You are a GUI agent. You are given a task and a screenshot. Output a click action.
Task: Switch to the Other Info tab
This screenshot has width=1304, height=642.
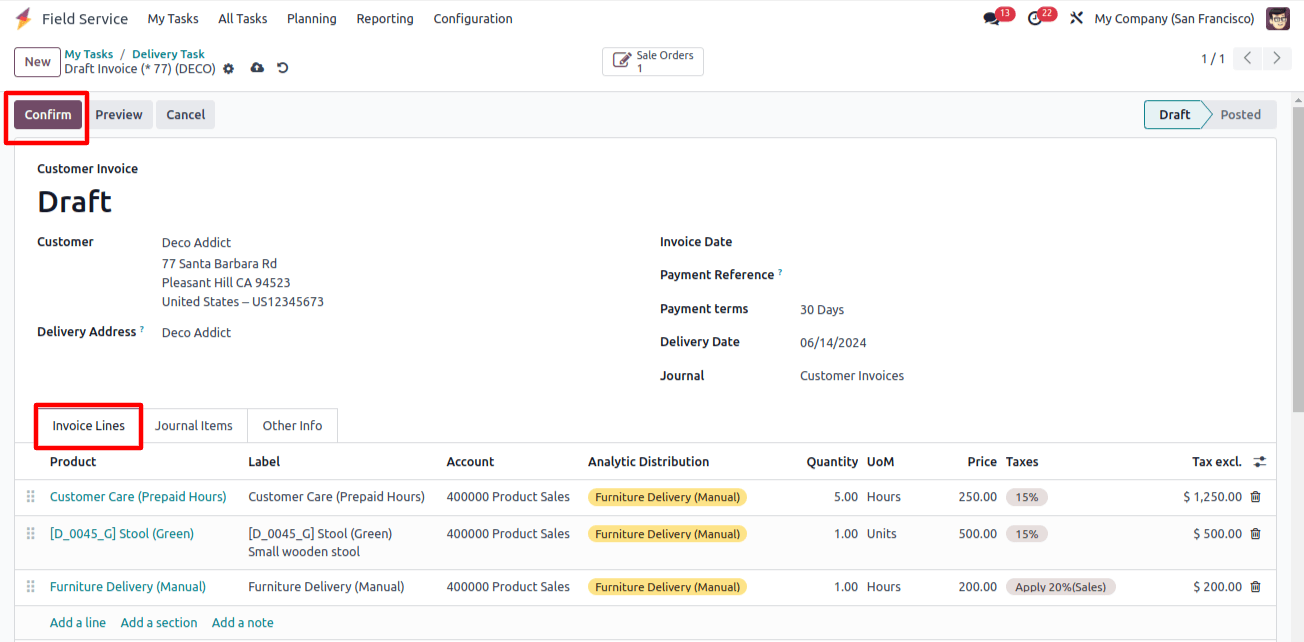click(x=292, y=426)
